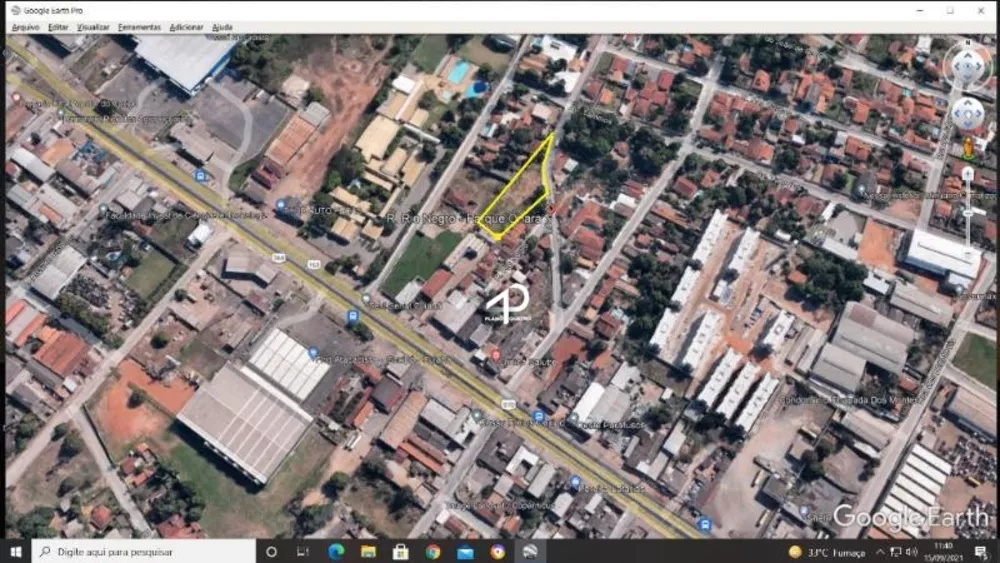This screenshot has width=1000, height=563.
Task: Click the red place pin at the map's left edge
Action: pyautogui.click(x=16, y=99)
